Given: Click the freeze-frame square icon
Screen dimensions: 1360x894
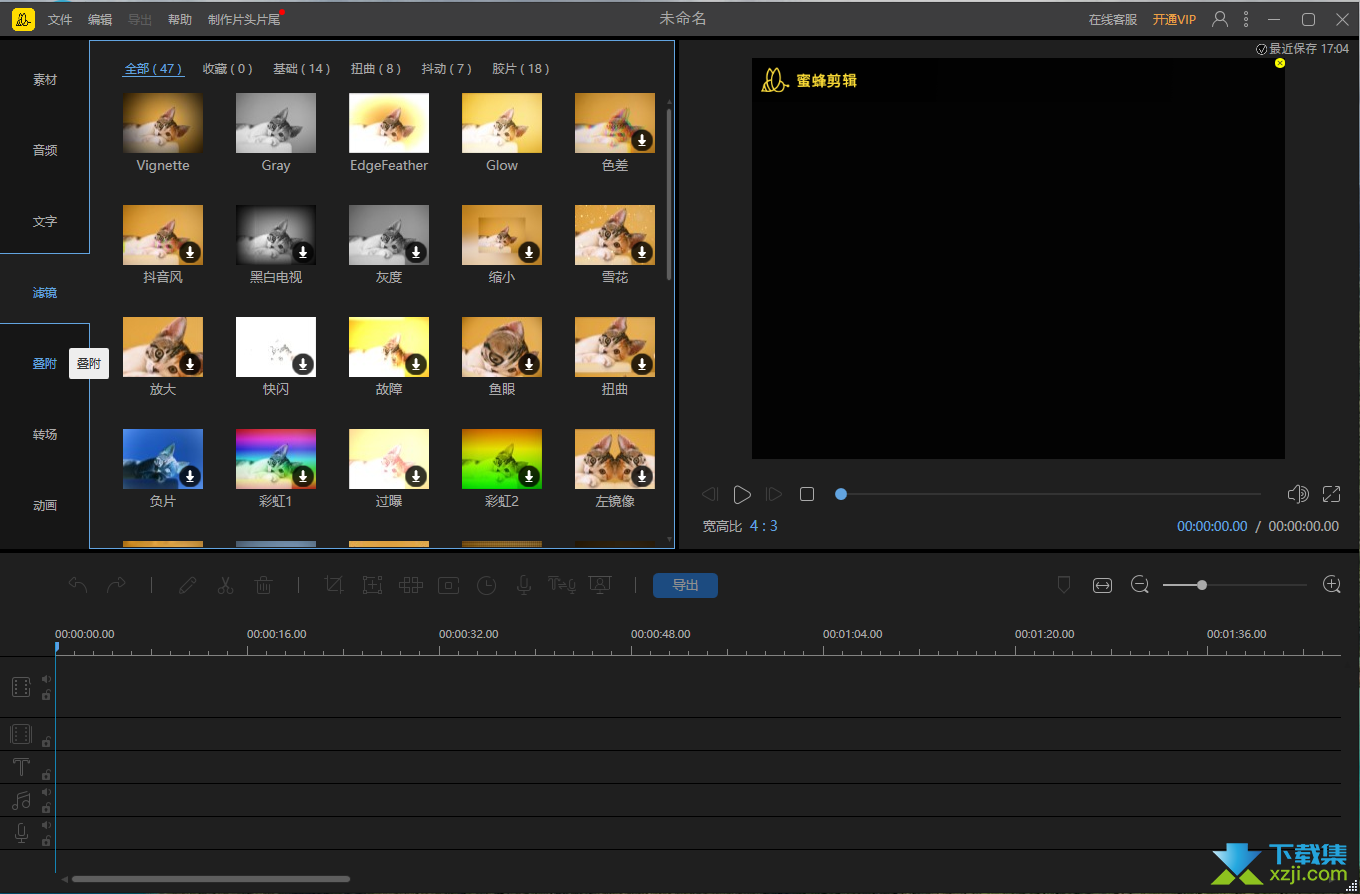Looking at the screenshot, I should point(448,585).
